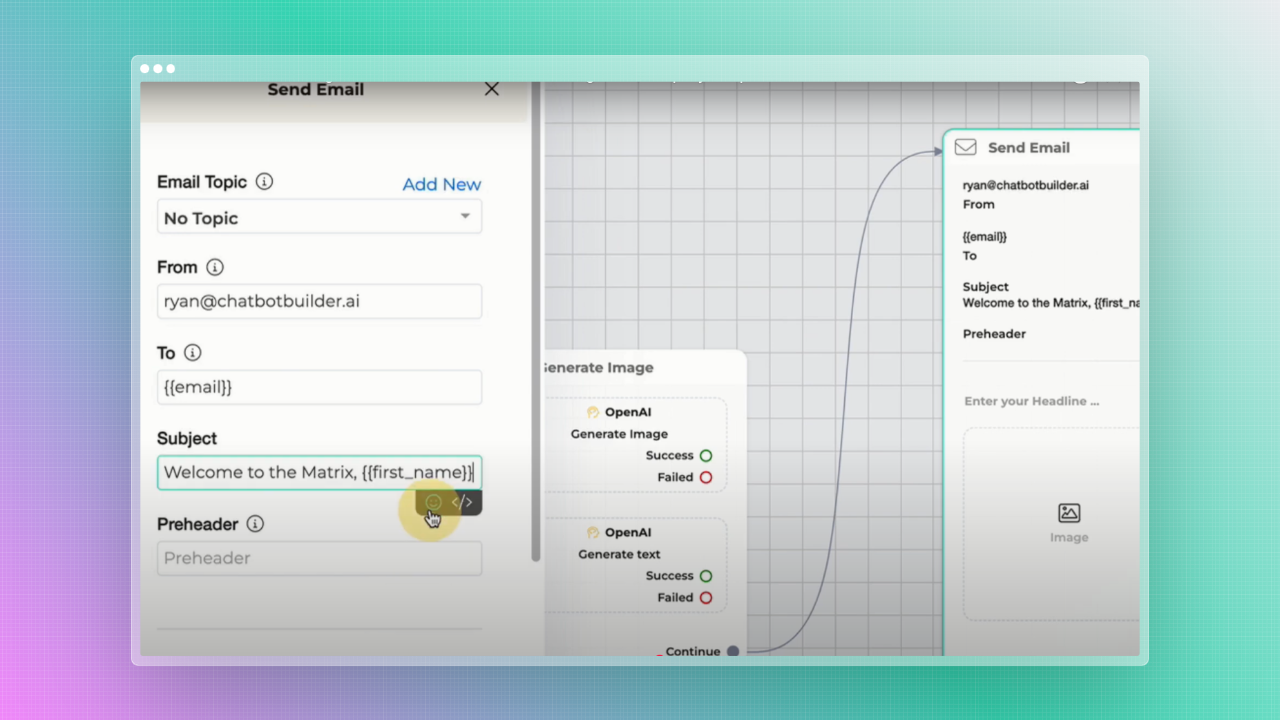The width and height of the screenshot is (1280, 720).
Task: Click the envelope icon on the Send Email node
Action: (x=965, y=147)
